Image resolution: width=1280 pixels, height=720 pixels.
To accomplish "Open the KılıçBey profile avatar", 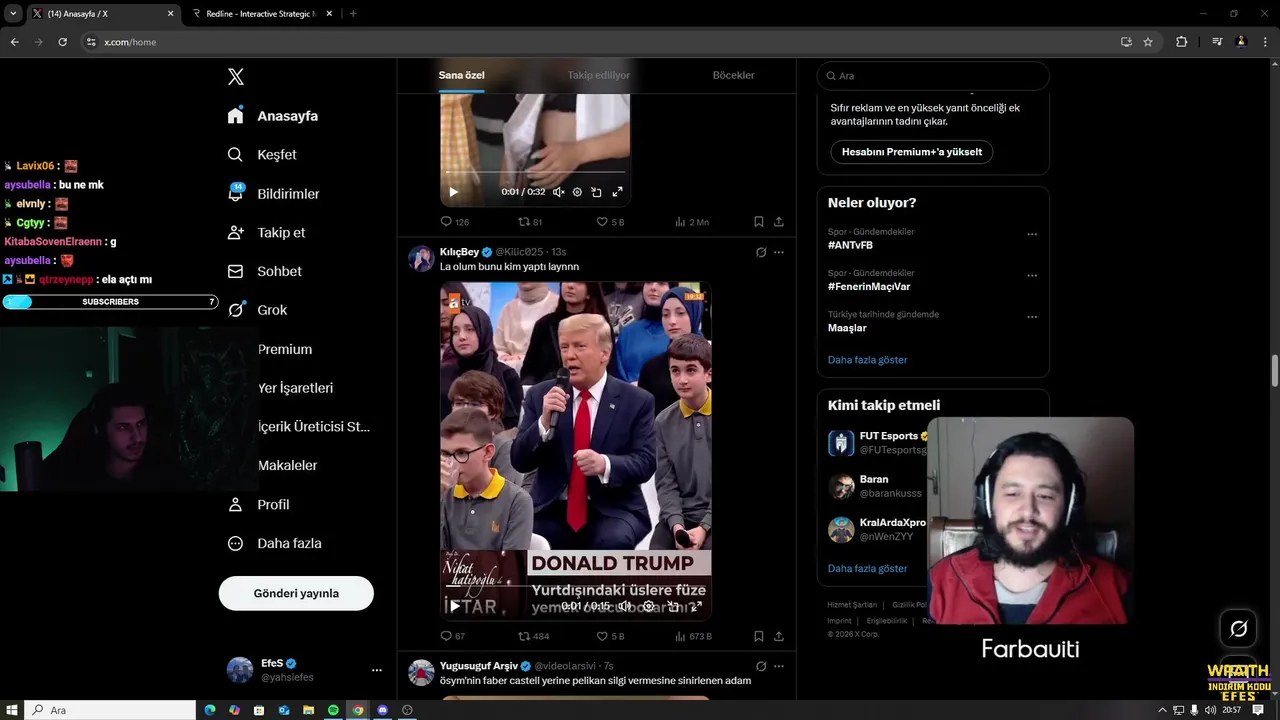I will click(x=421, y=258).
